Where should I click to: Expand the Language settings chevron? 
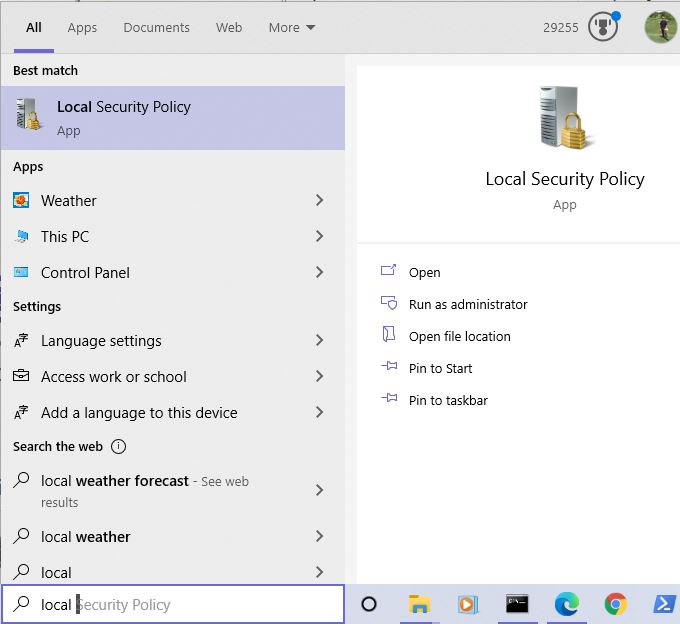(320, 340)
